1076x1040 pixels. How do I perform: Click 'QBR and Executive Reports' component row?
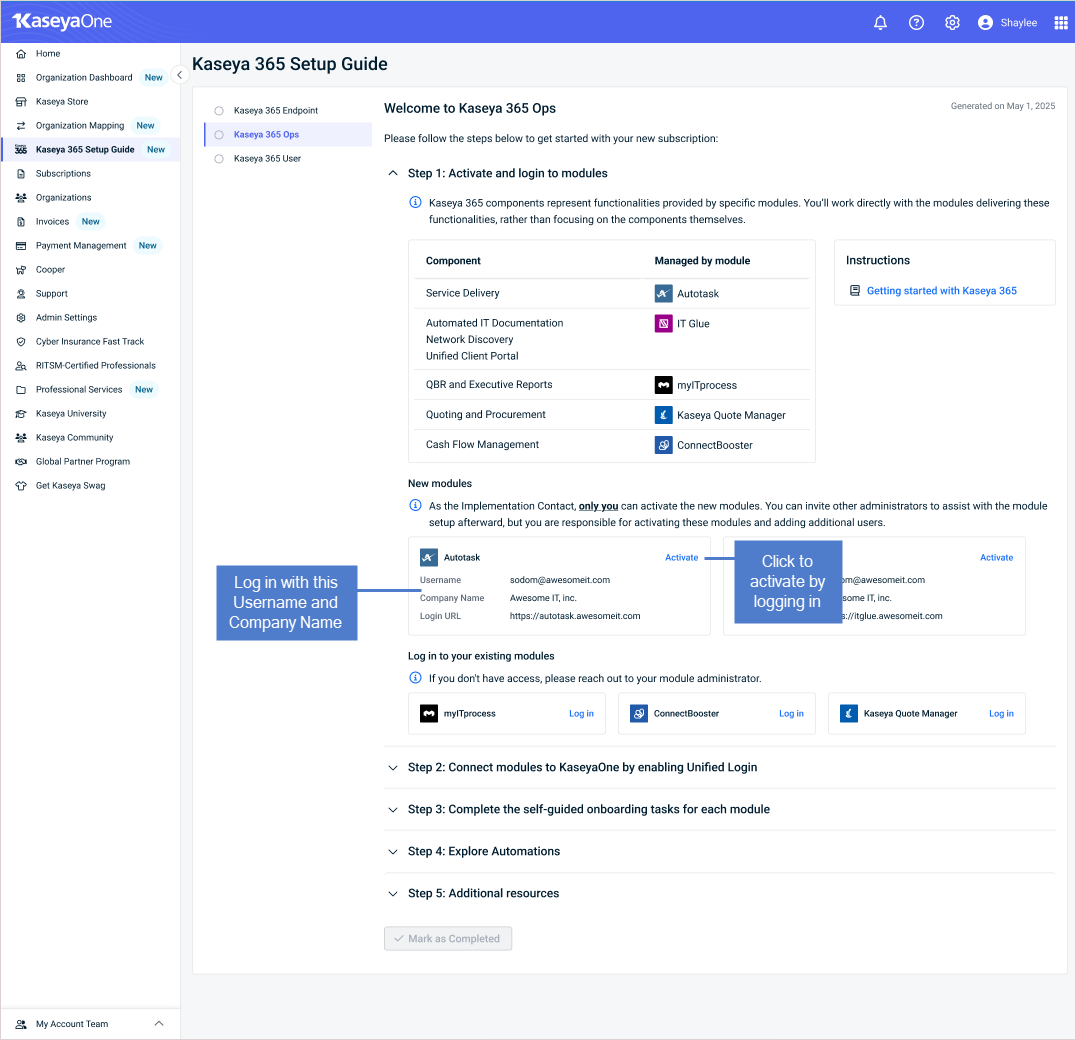tap(612, 385)
